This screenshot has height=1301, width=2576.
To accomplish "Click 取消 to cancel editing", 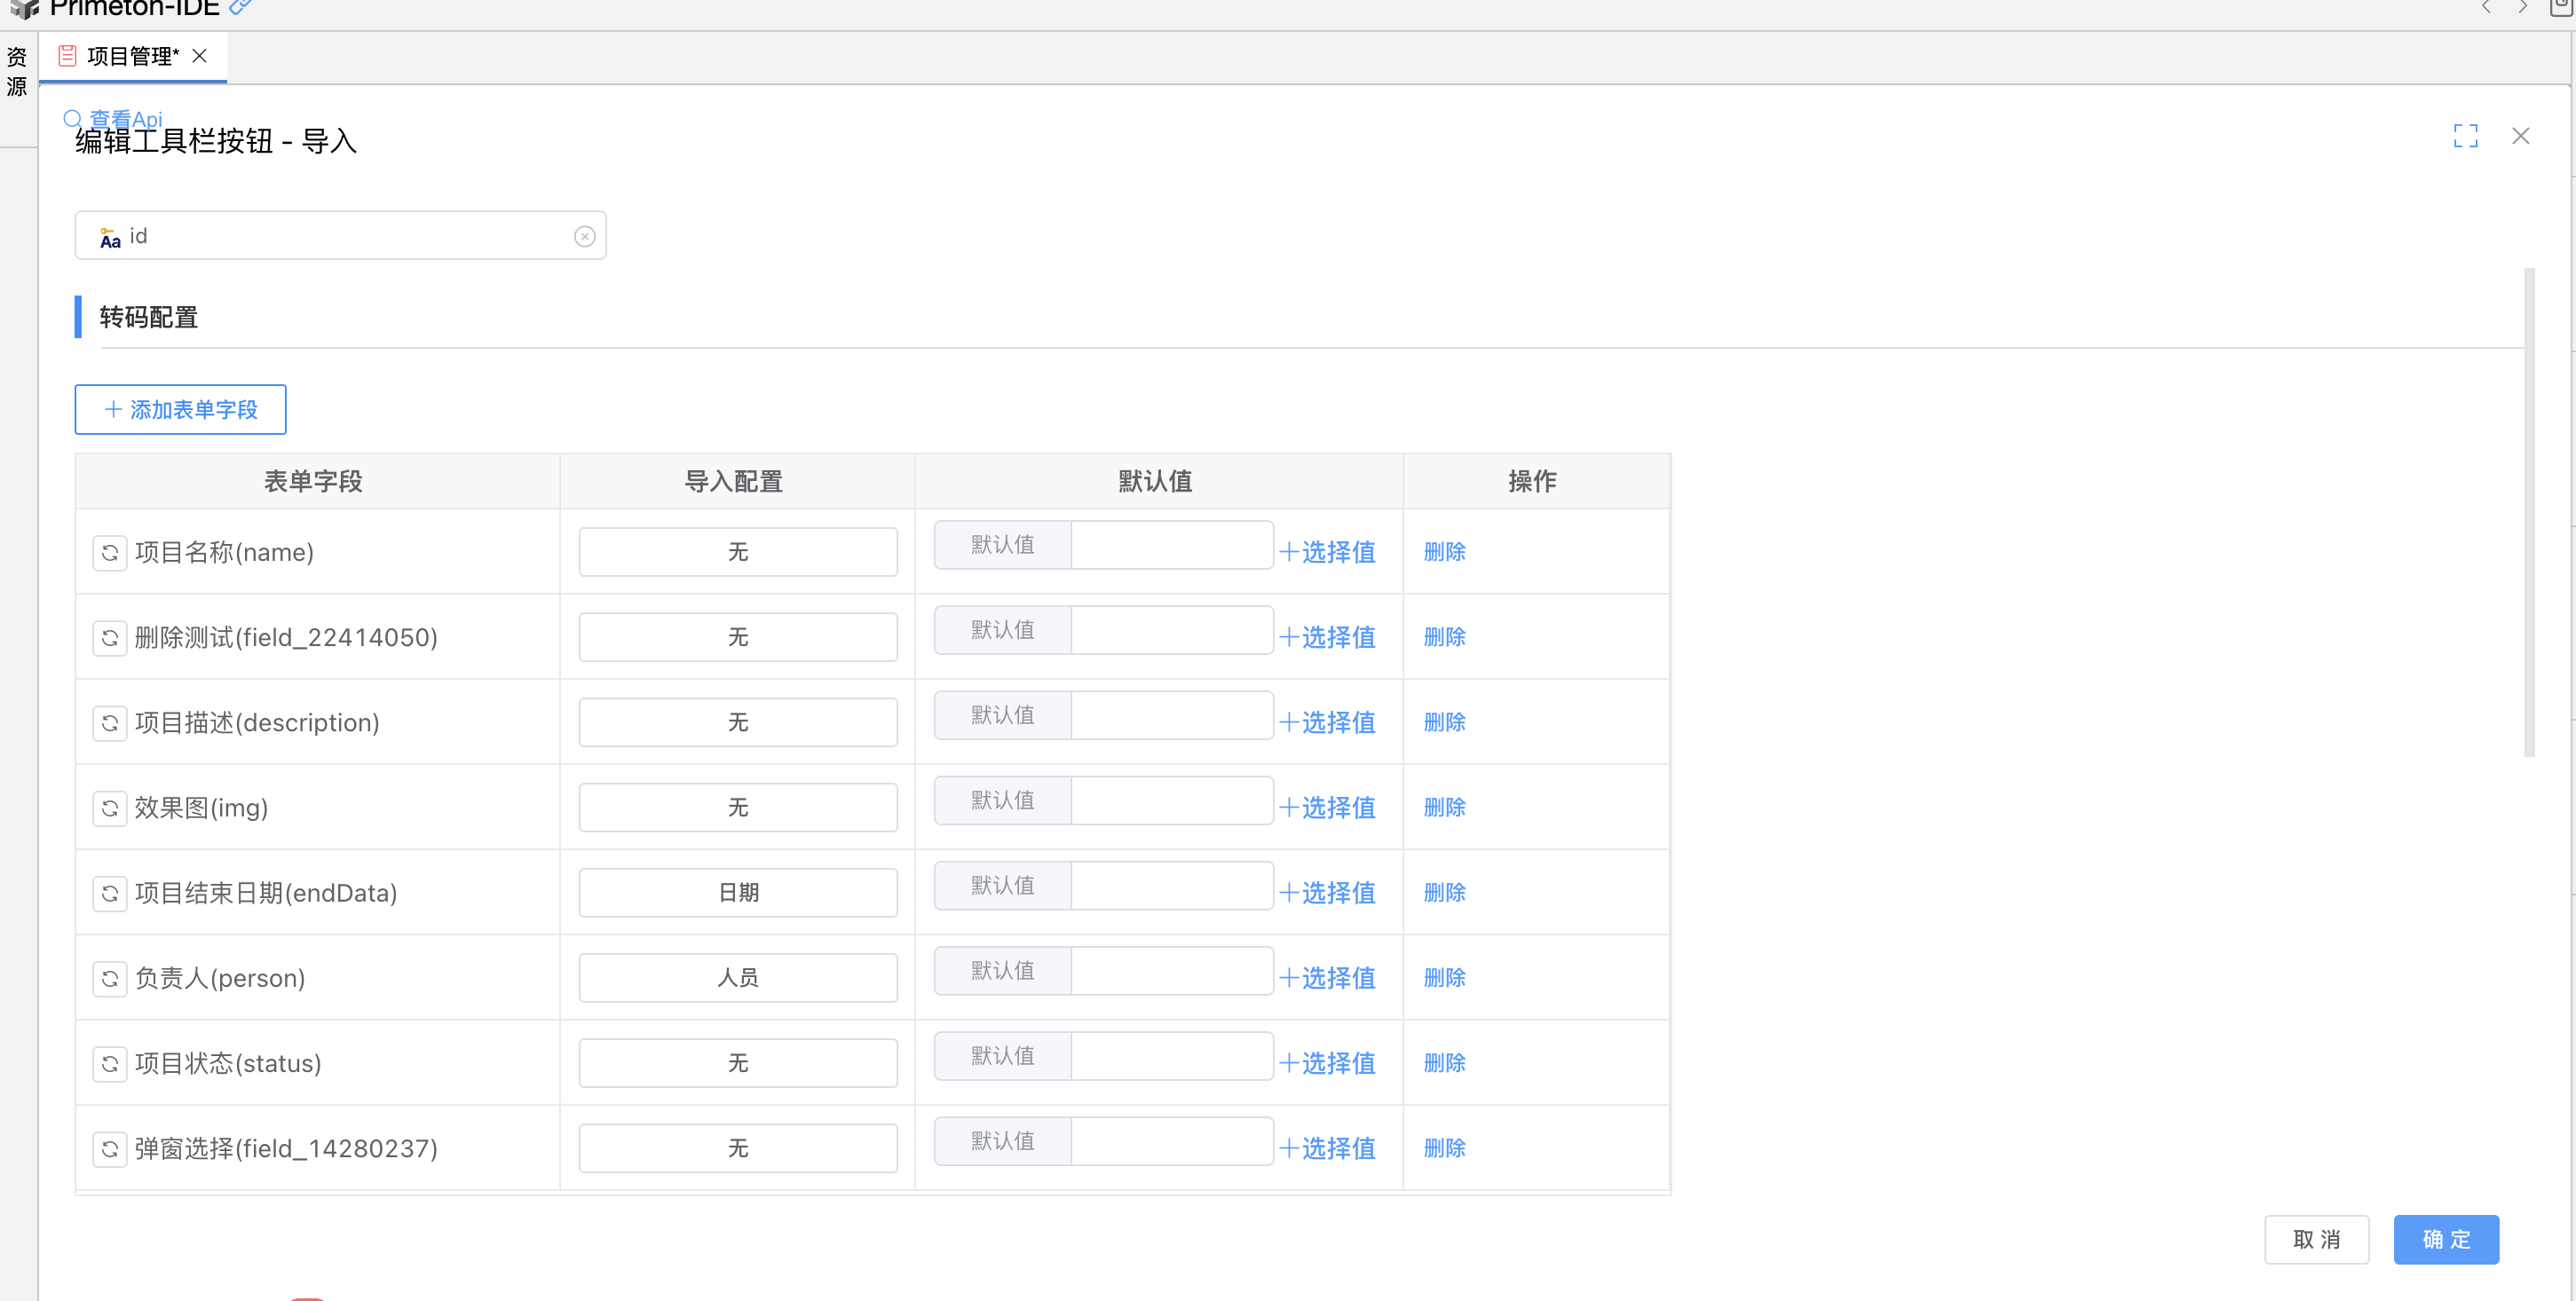I will point(2316,1239).
